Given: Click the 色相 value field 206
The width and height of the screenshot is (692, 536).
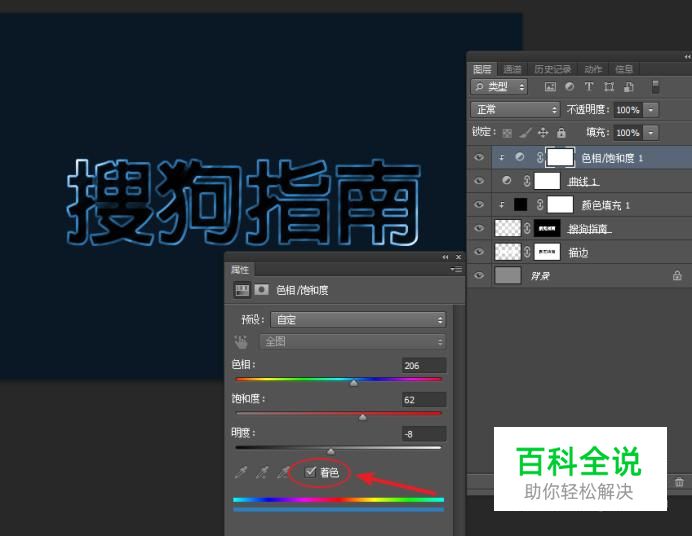Looking at the screenshot, I should (x=424, y=365).
